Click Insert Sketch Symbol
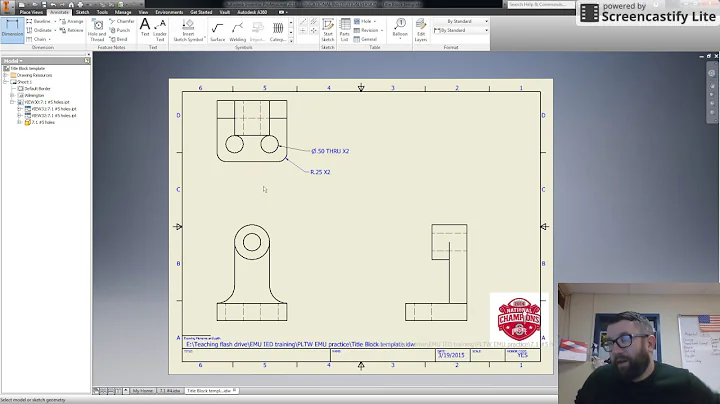 [x=188, y=30]
